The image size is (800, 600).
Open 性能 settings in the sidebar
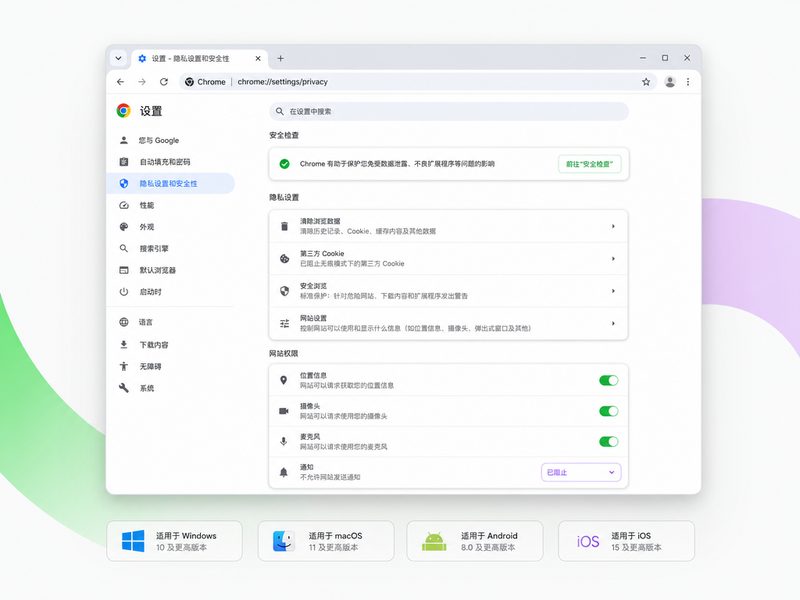(171, 205)
